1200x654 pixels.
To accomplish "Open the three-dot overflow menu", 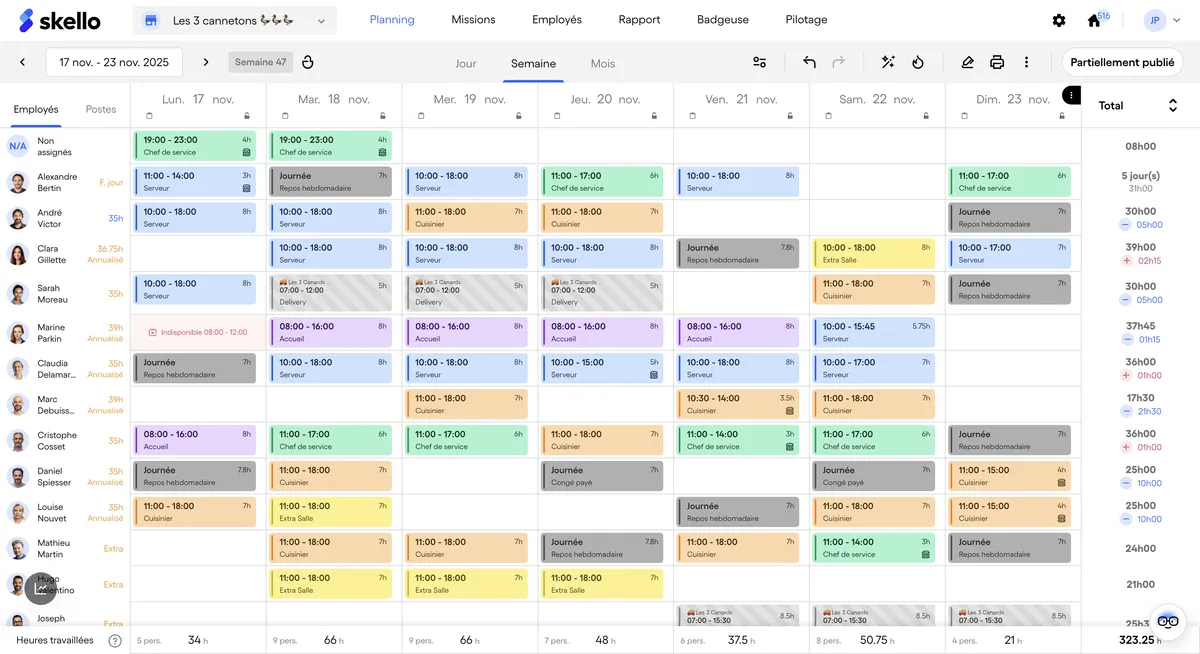I will [x=1027, y=62].
